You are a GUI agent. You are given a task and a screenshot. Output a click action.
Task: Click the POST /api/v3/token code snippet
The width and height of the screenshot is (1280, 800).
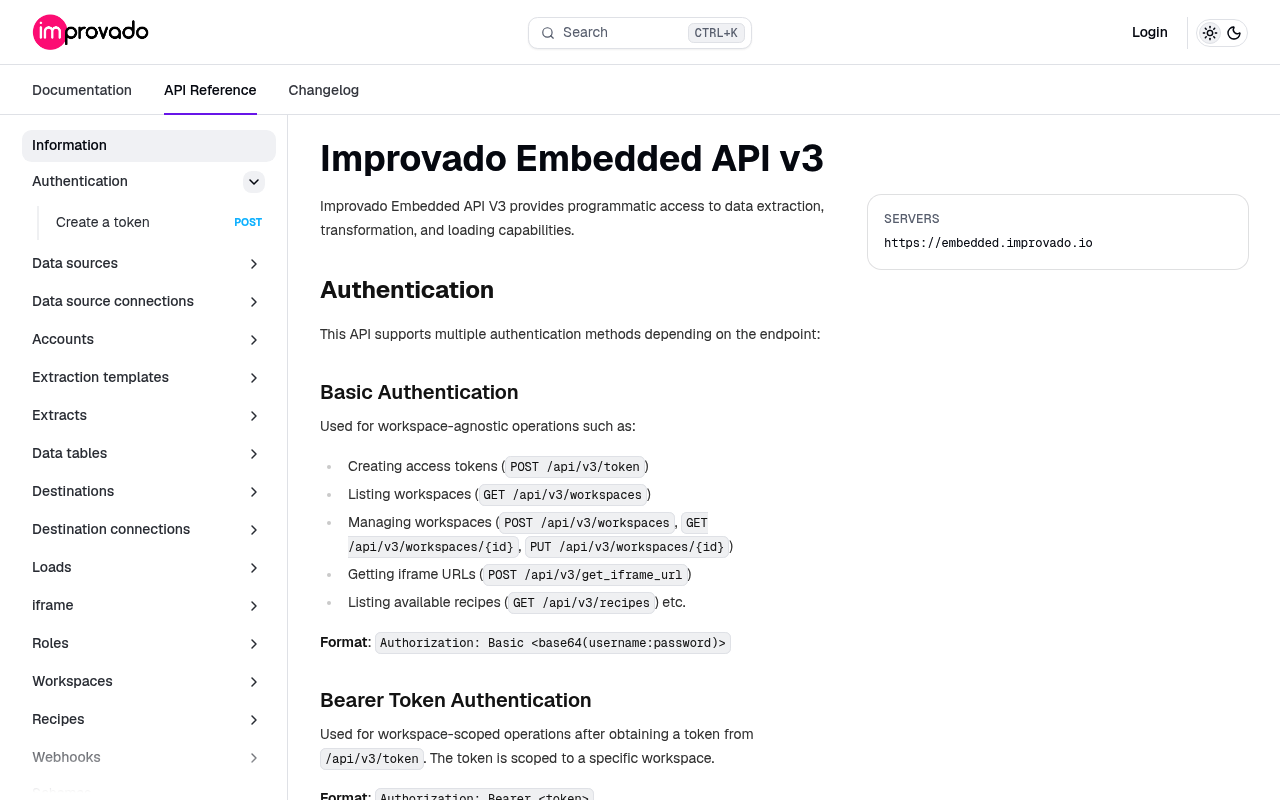575,467
